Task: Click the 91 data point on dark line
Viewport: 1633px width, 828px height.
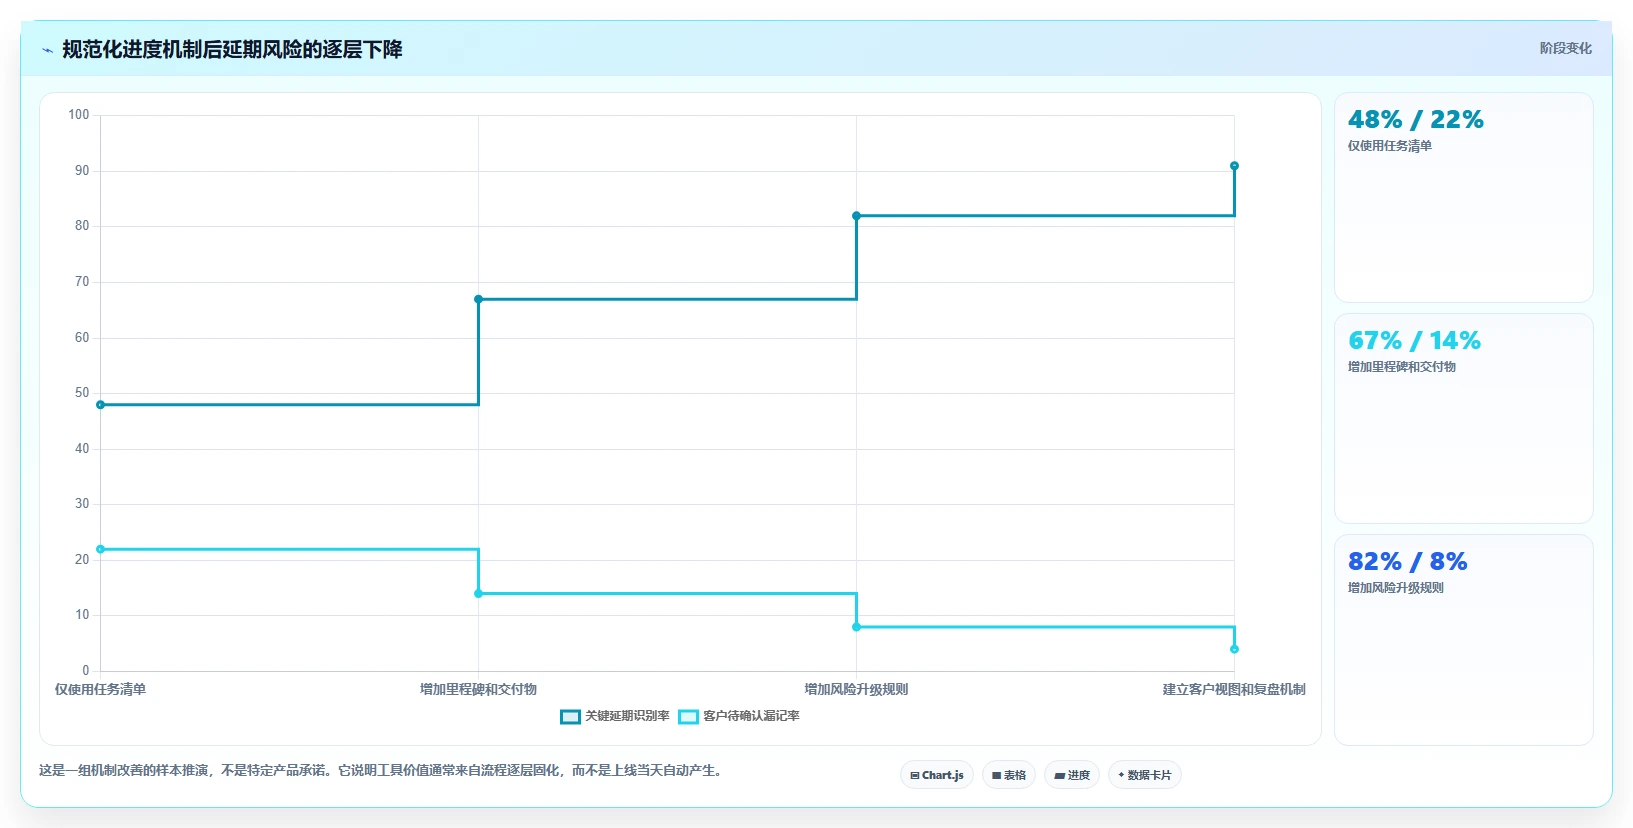Action: (1234, 166)
